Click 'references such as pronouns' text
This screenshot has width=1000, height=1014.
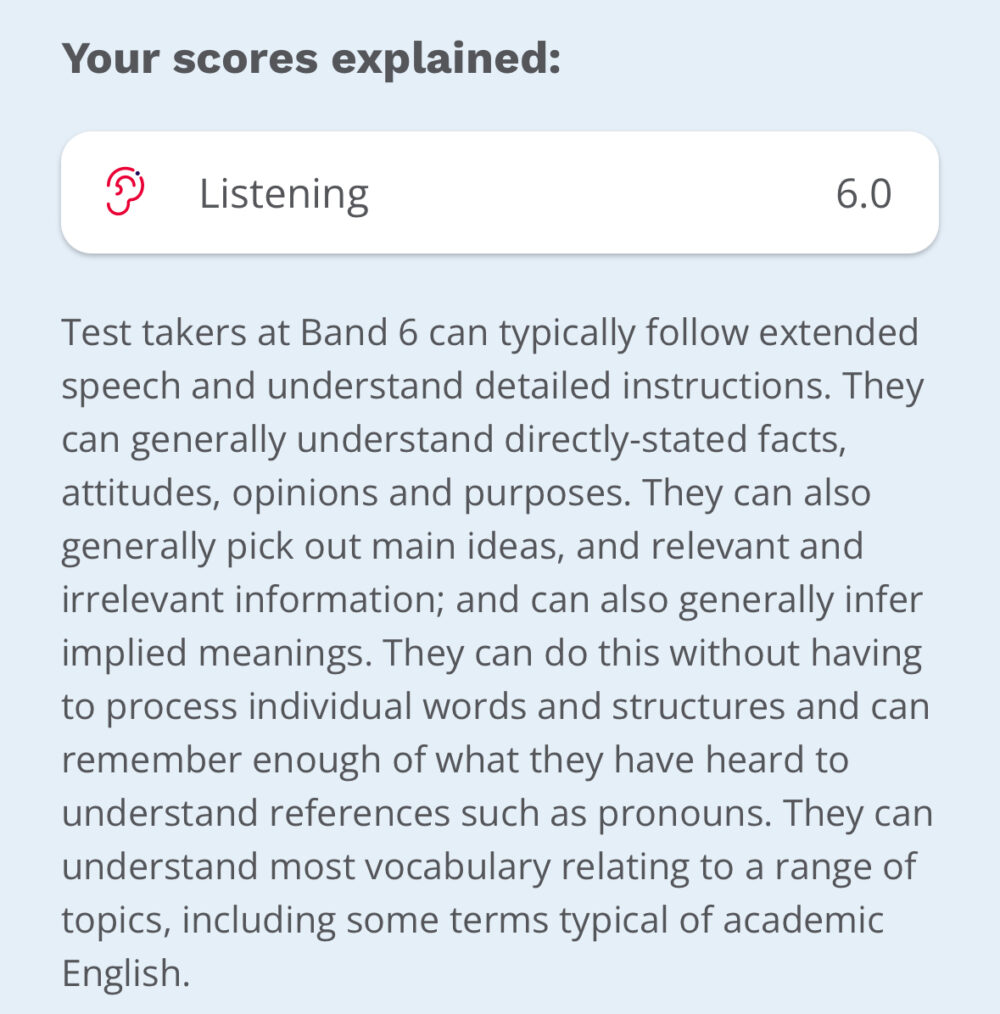[x=521, y=814]
